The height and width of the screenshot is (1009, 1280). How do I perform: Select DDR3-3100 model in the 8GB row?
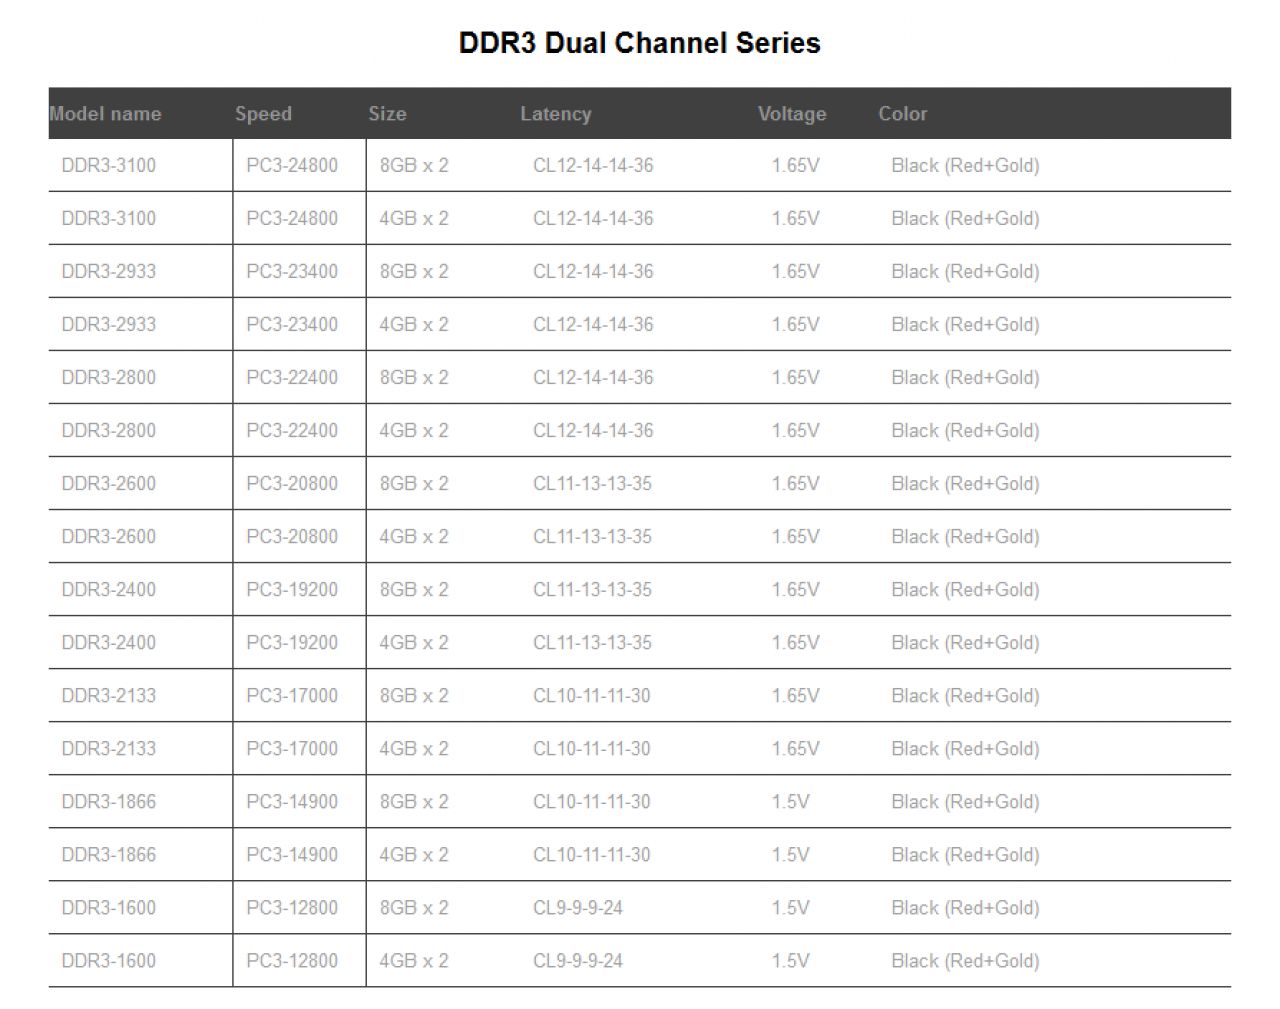pos(109,166)
